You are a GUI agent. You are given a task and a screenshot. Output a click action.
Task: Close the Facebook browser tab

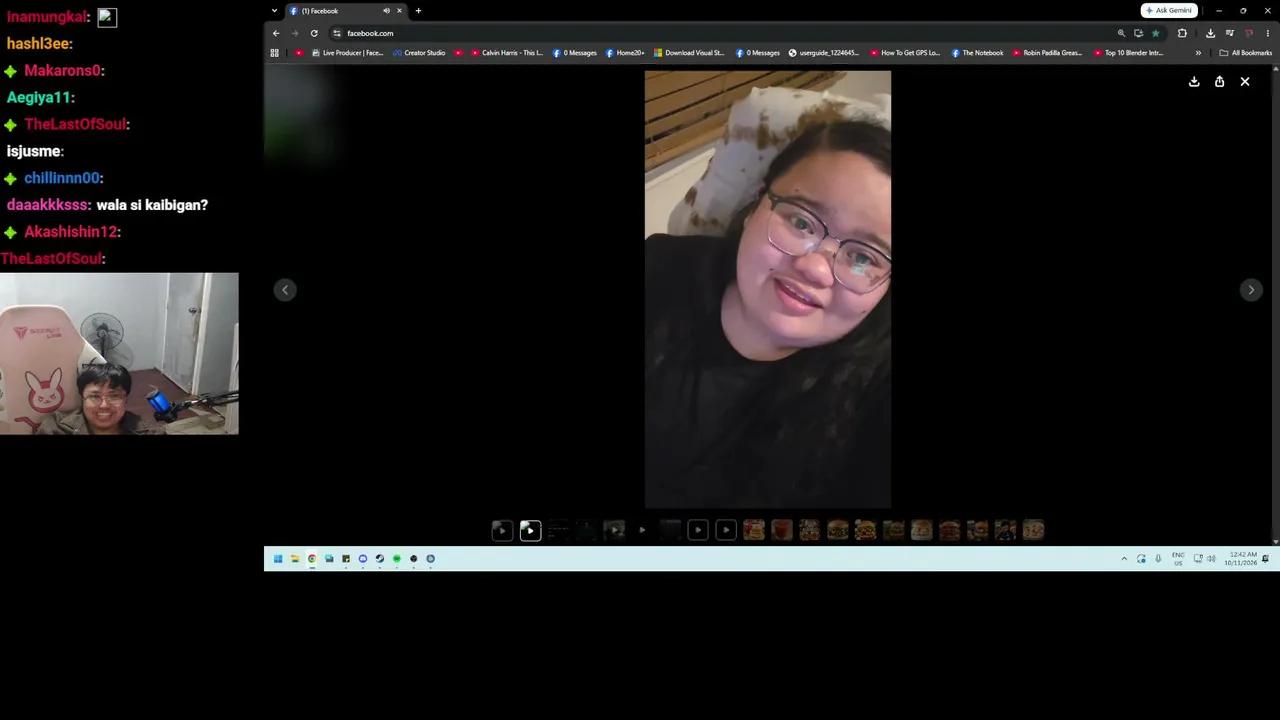click(399, 11)
